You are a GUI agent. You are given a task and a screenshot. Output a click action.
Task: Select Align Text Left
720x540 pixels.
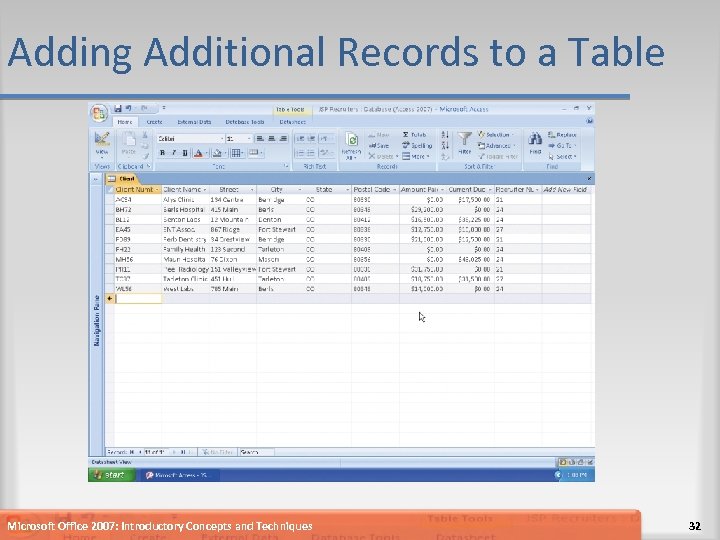(x=260, y=138)
